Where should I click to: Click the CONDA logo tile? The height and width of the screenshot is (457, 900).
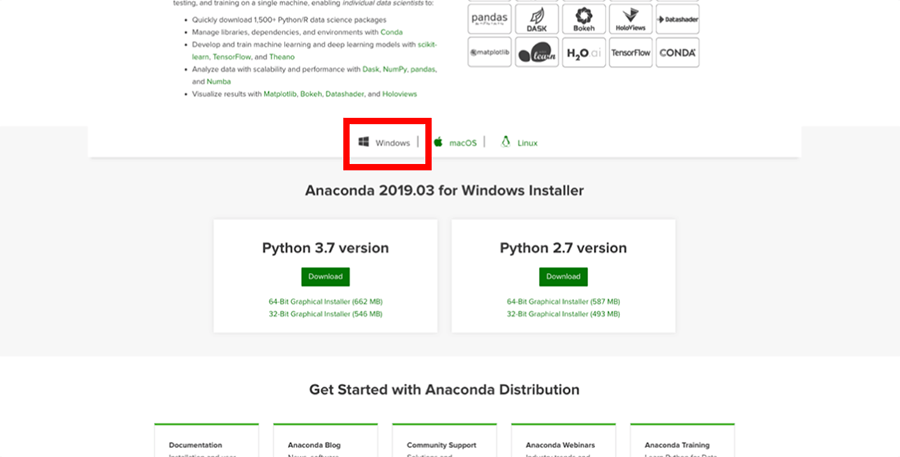pyautogui.click(x=678, y=52)
